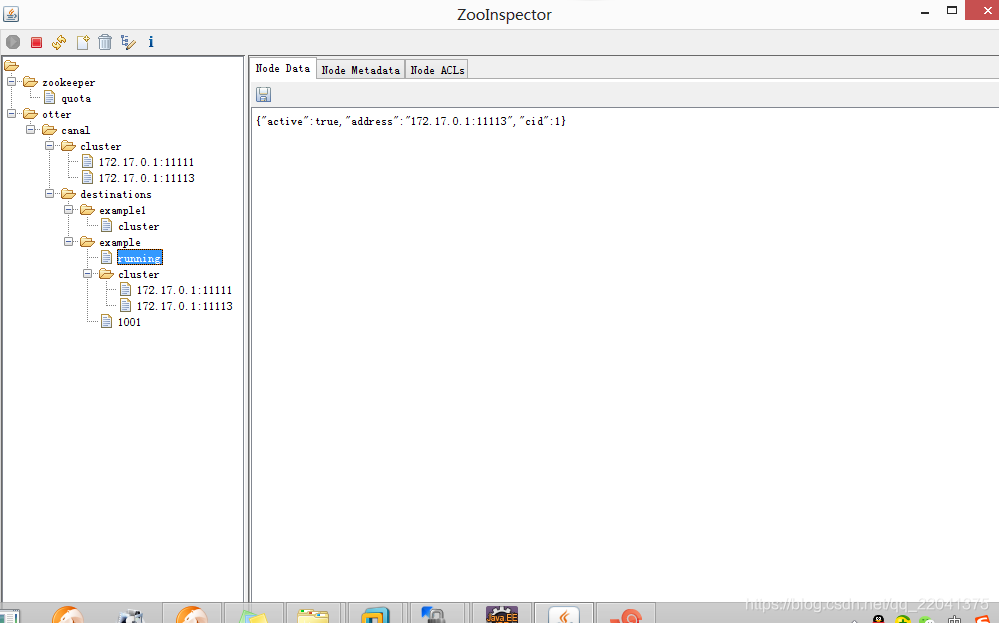Click the zookeeper folder icon

coord(31,82)
